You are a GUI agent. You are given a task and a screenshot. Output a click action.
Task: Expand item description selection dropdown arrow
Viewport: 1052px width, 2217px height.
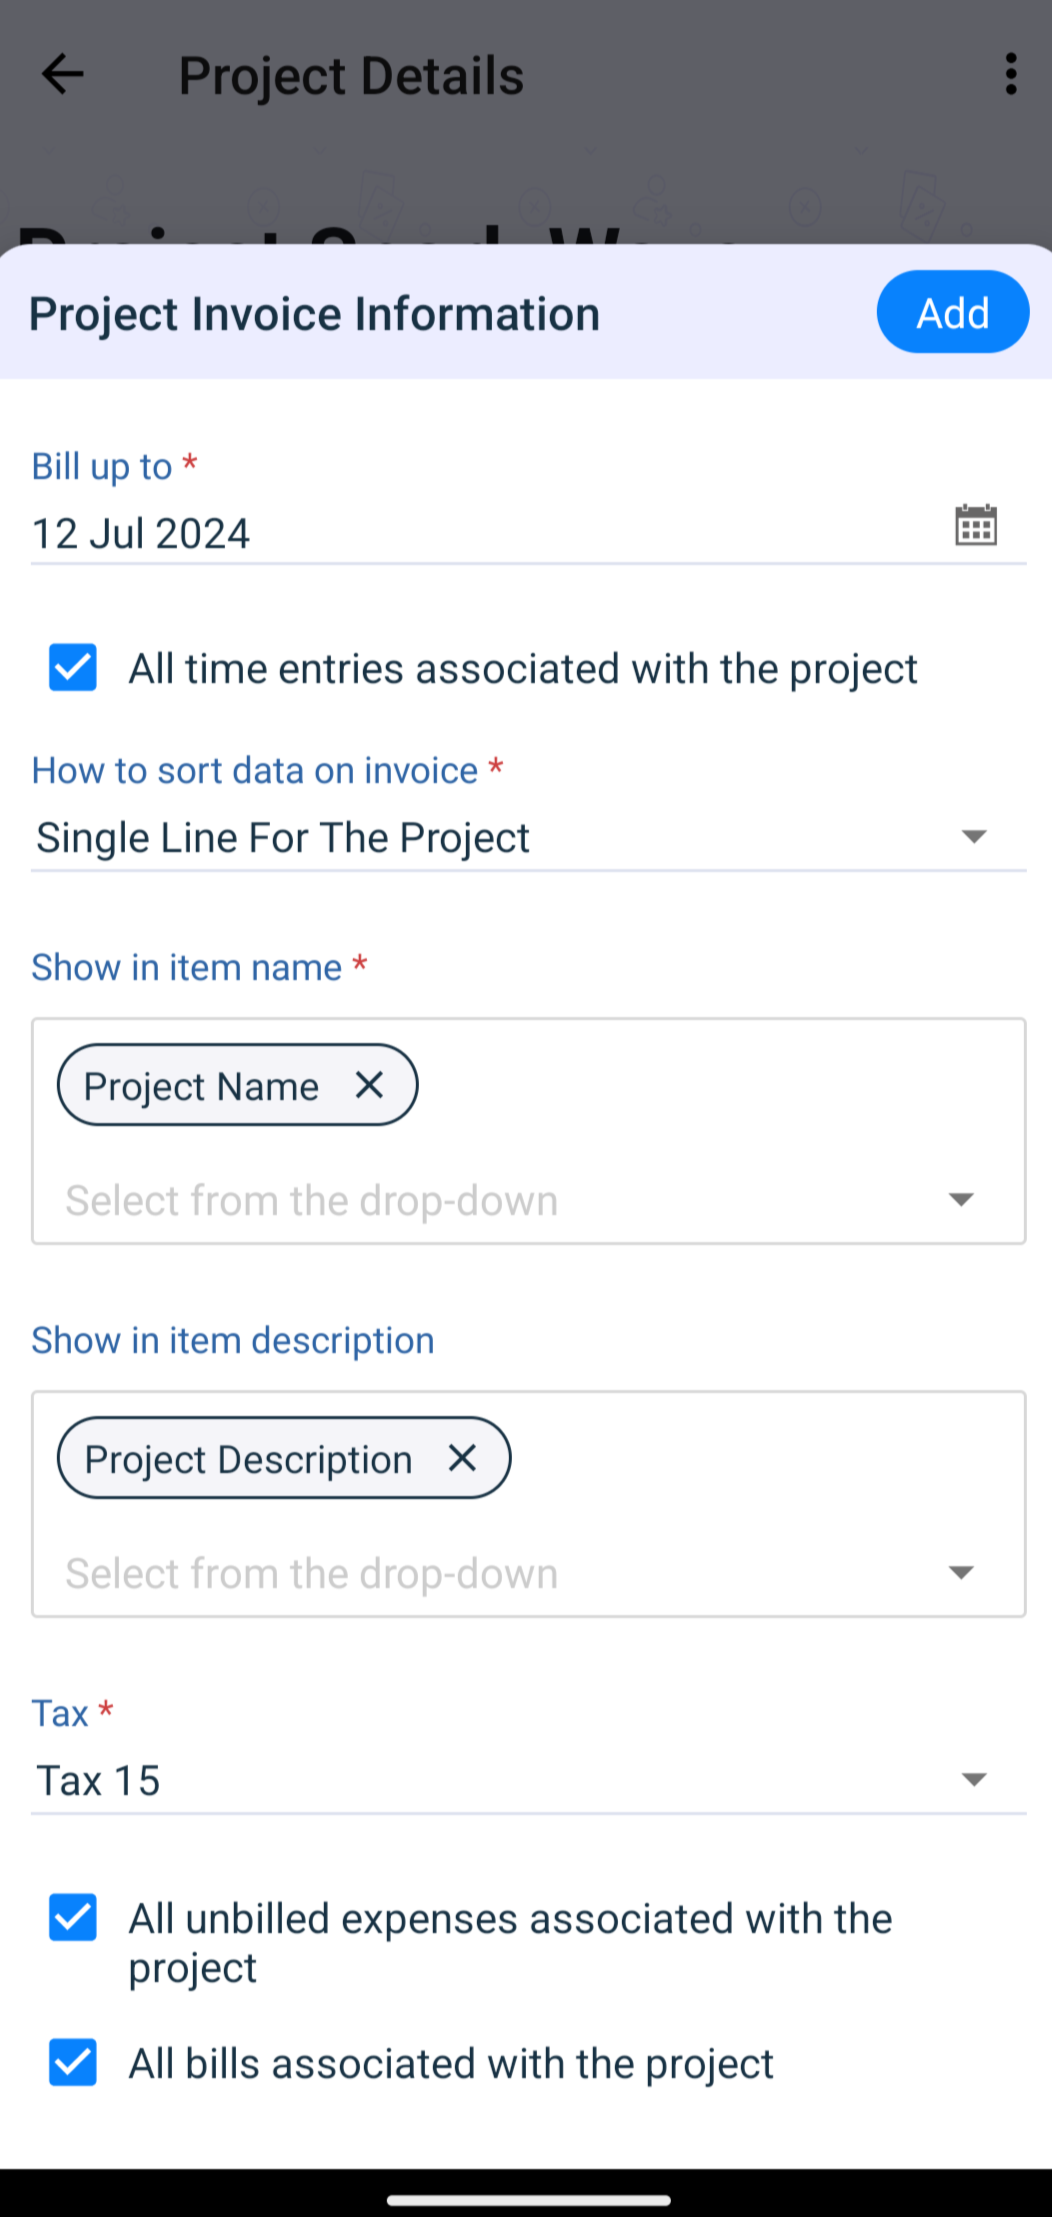pyautogui.click(x=960, y=1573)
